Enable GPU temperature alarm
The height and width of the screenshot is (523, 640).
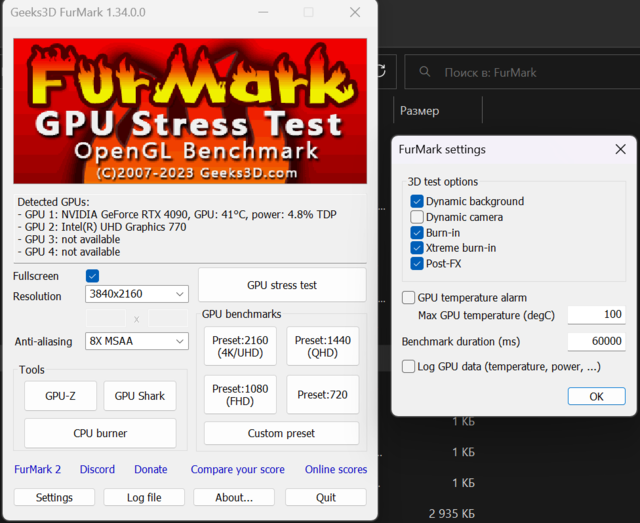pyautogui.click(x=409, y=297)
